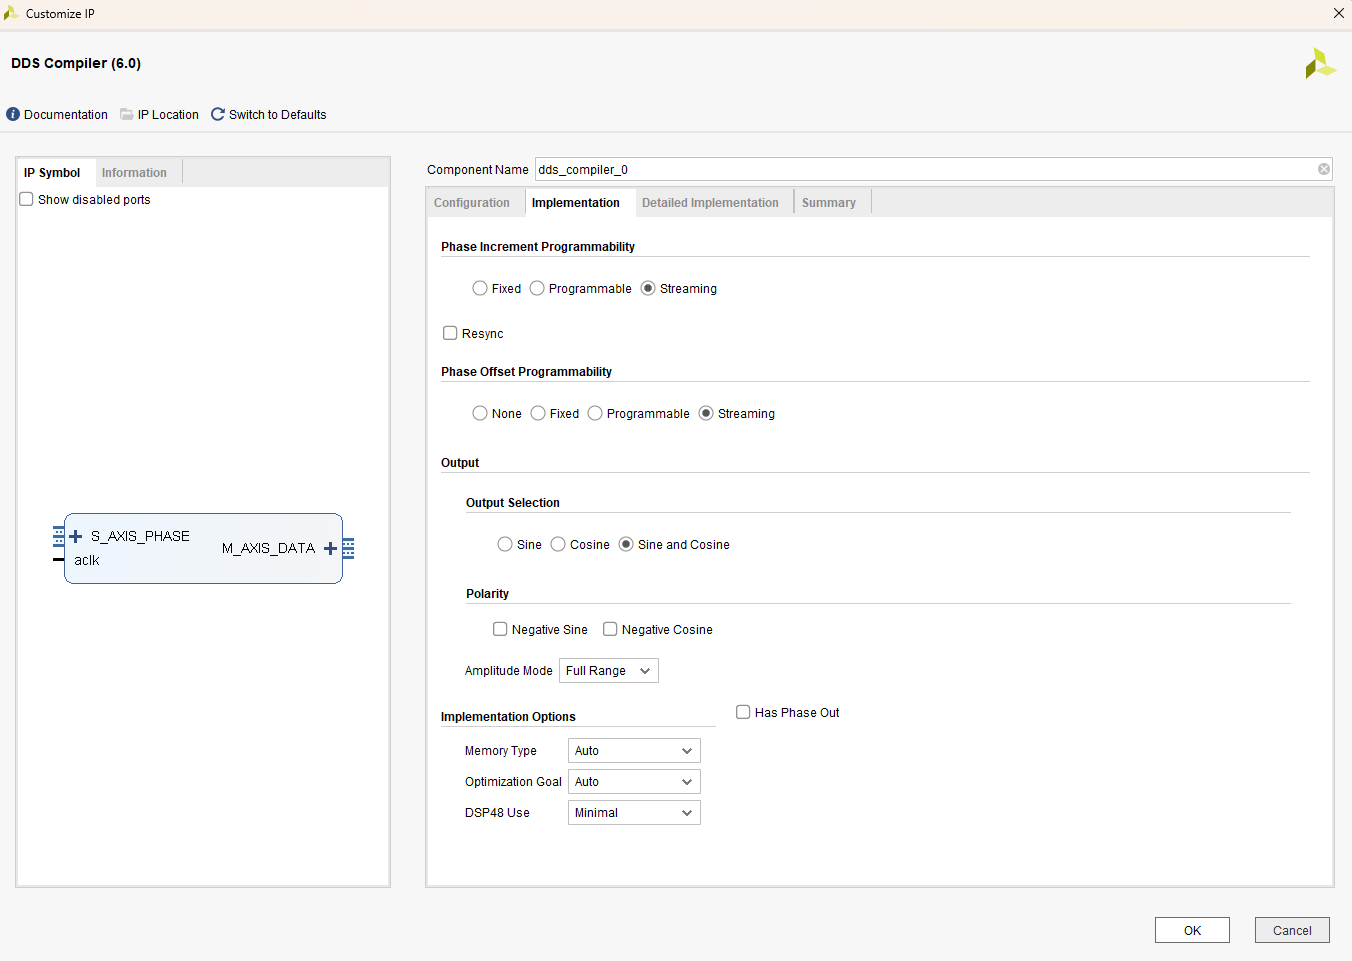Select Fixed phase offset option
This screenshot has height=961, width=1352.
(538, 413)
